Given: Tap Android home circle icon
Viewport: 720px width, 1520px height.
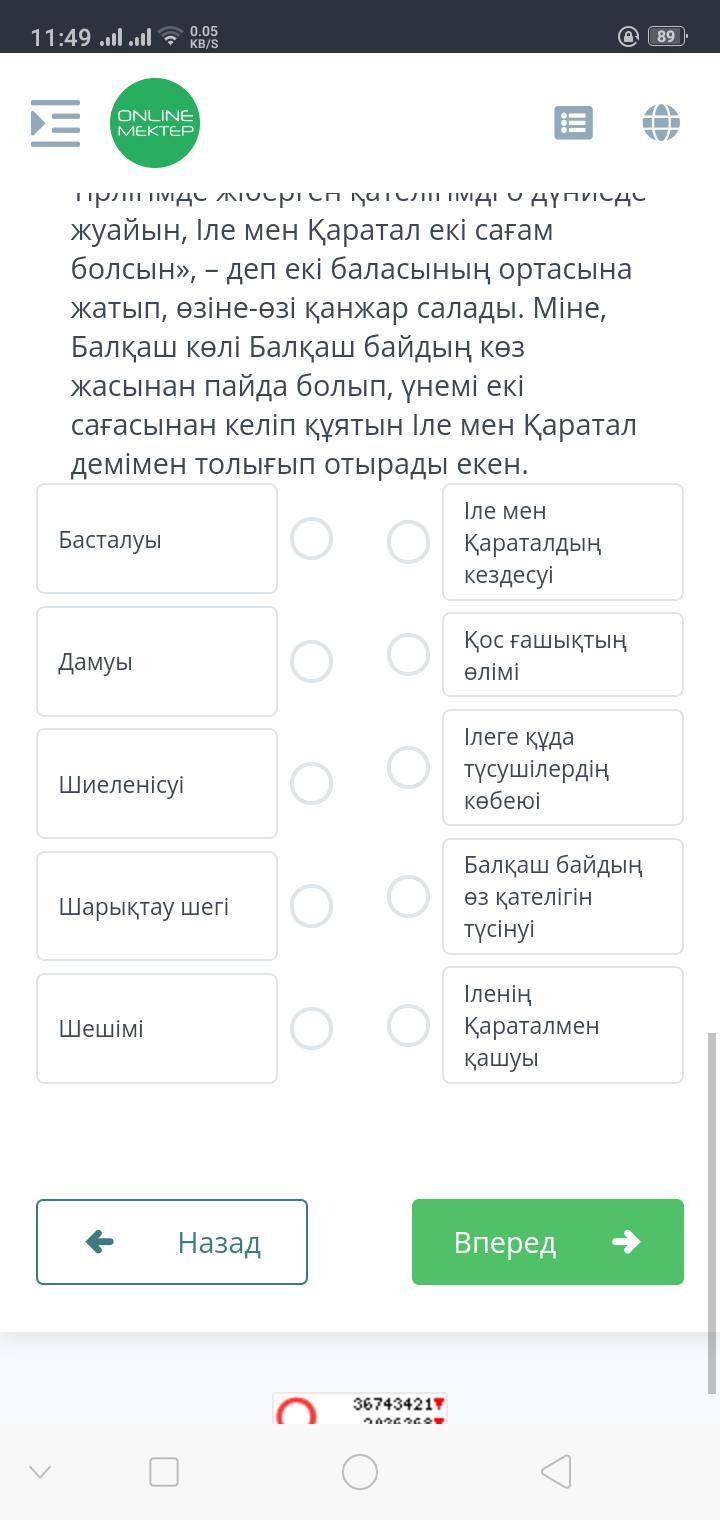Looking at the screenshot, I should [x=360, y=1471].
